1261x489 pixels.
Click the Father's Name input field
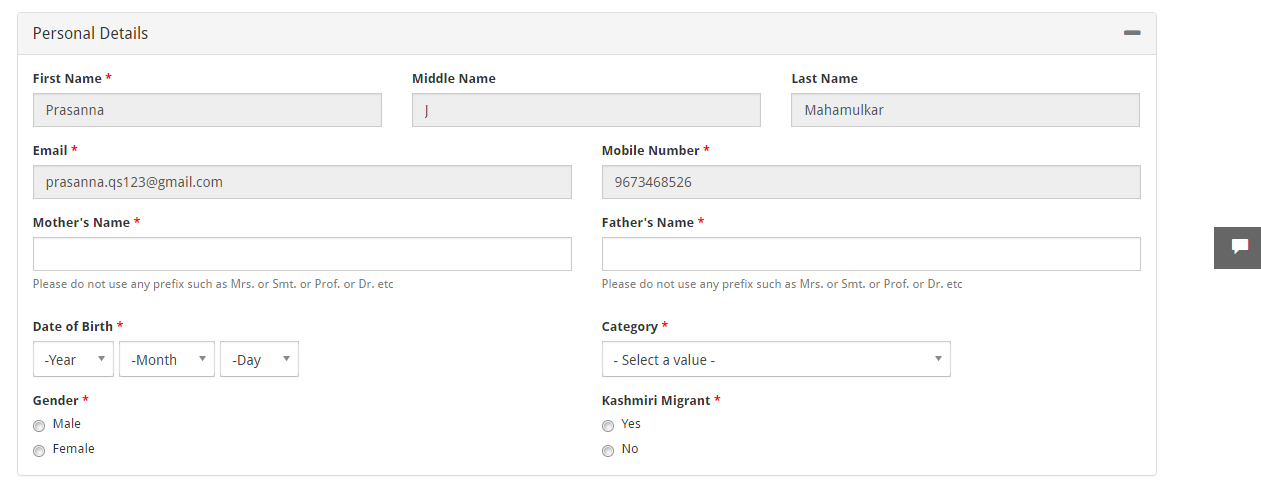tap(871, 254)
